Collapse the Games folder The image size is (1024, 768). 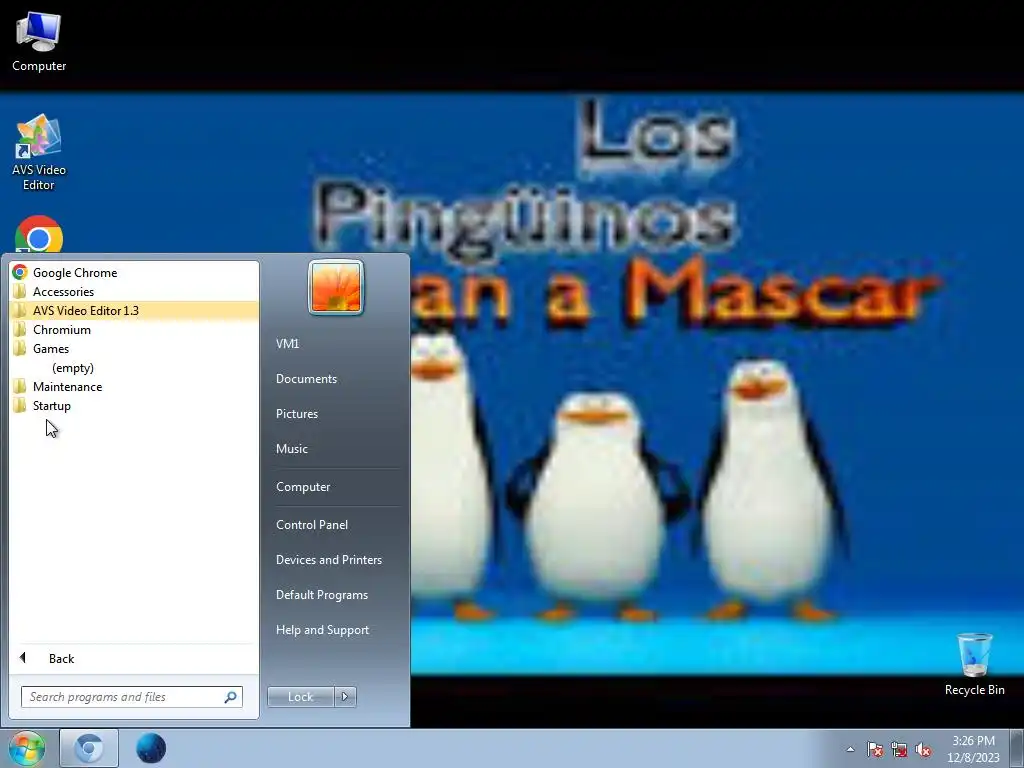134,349
